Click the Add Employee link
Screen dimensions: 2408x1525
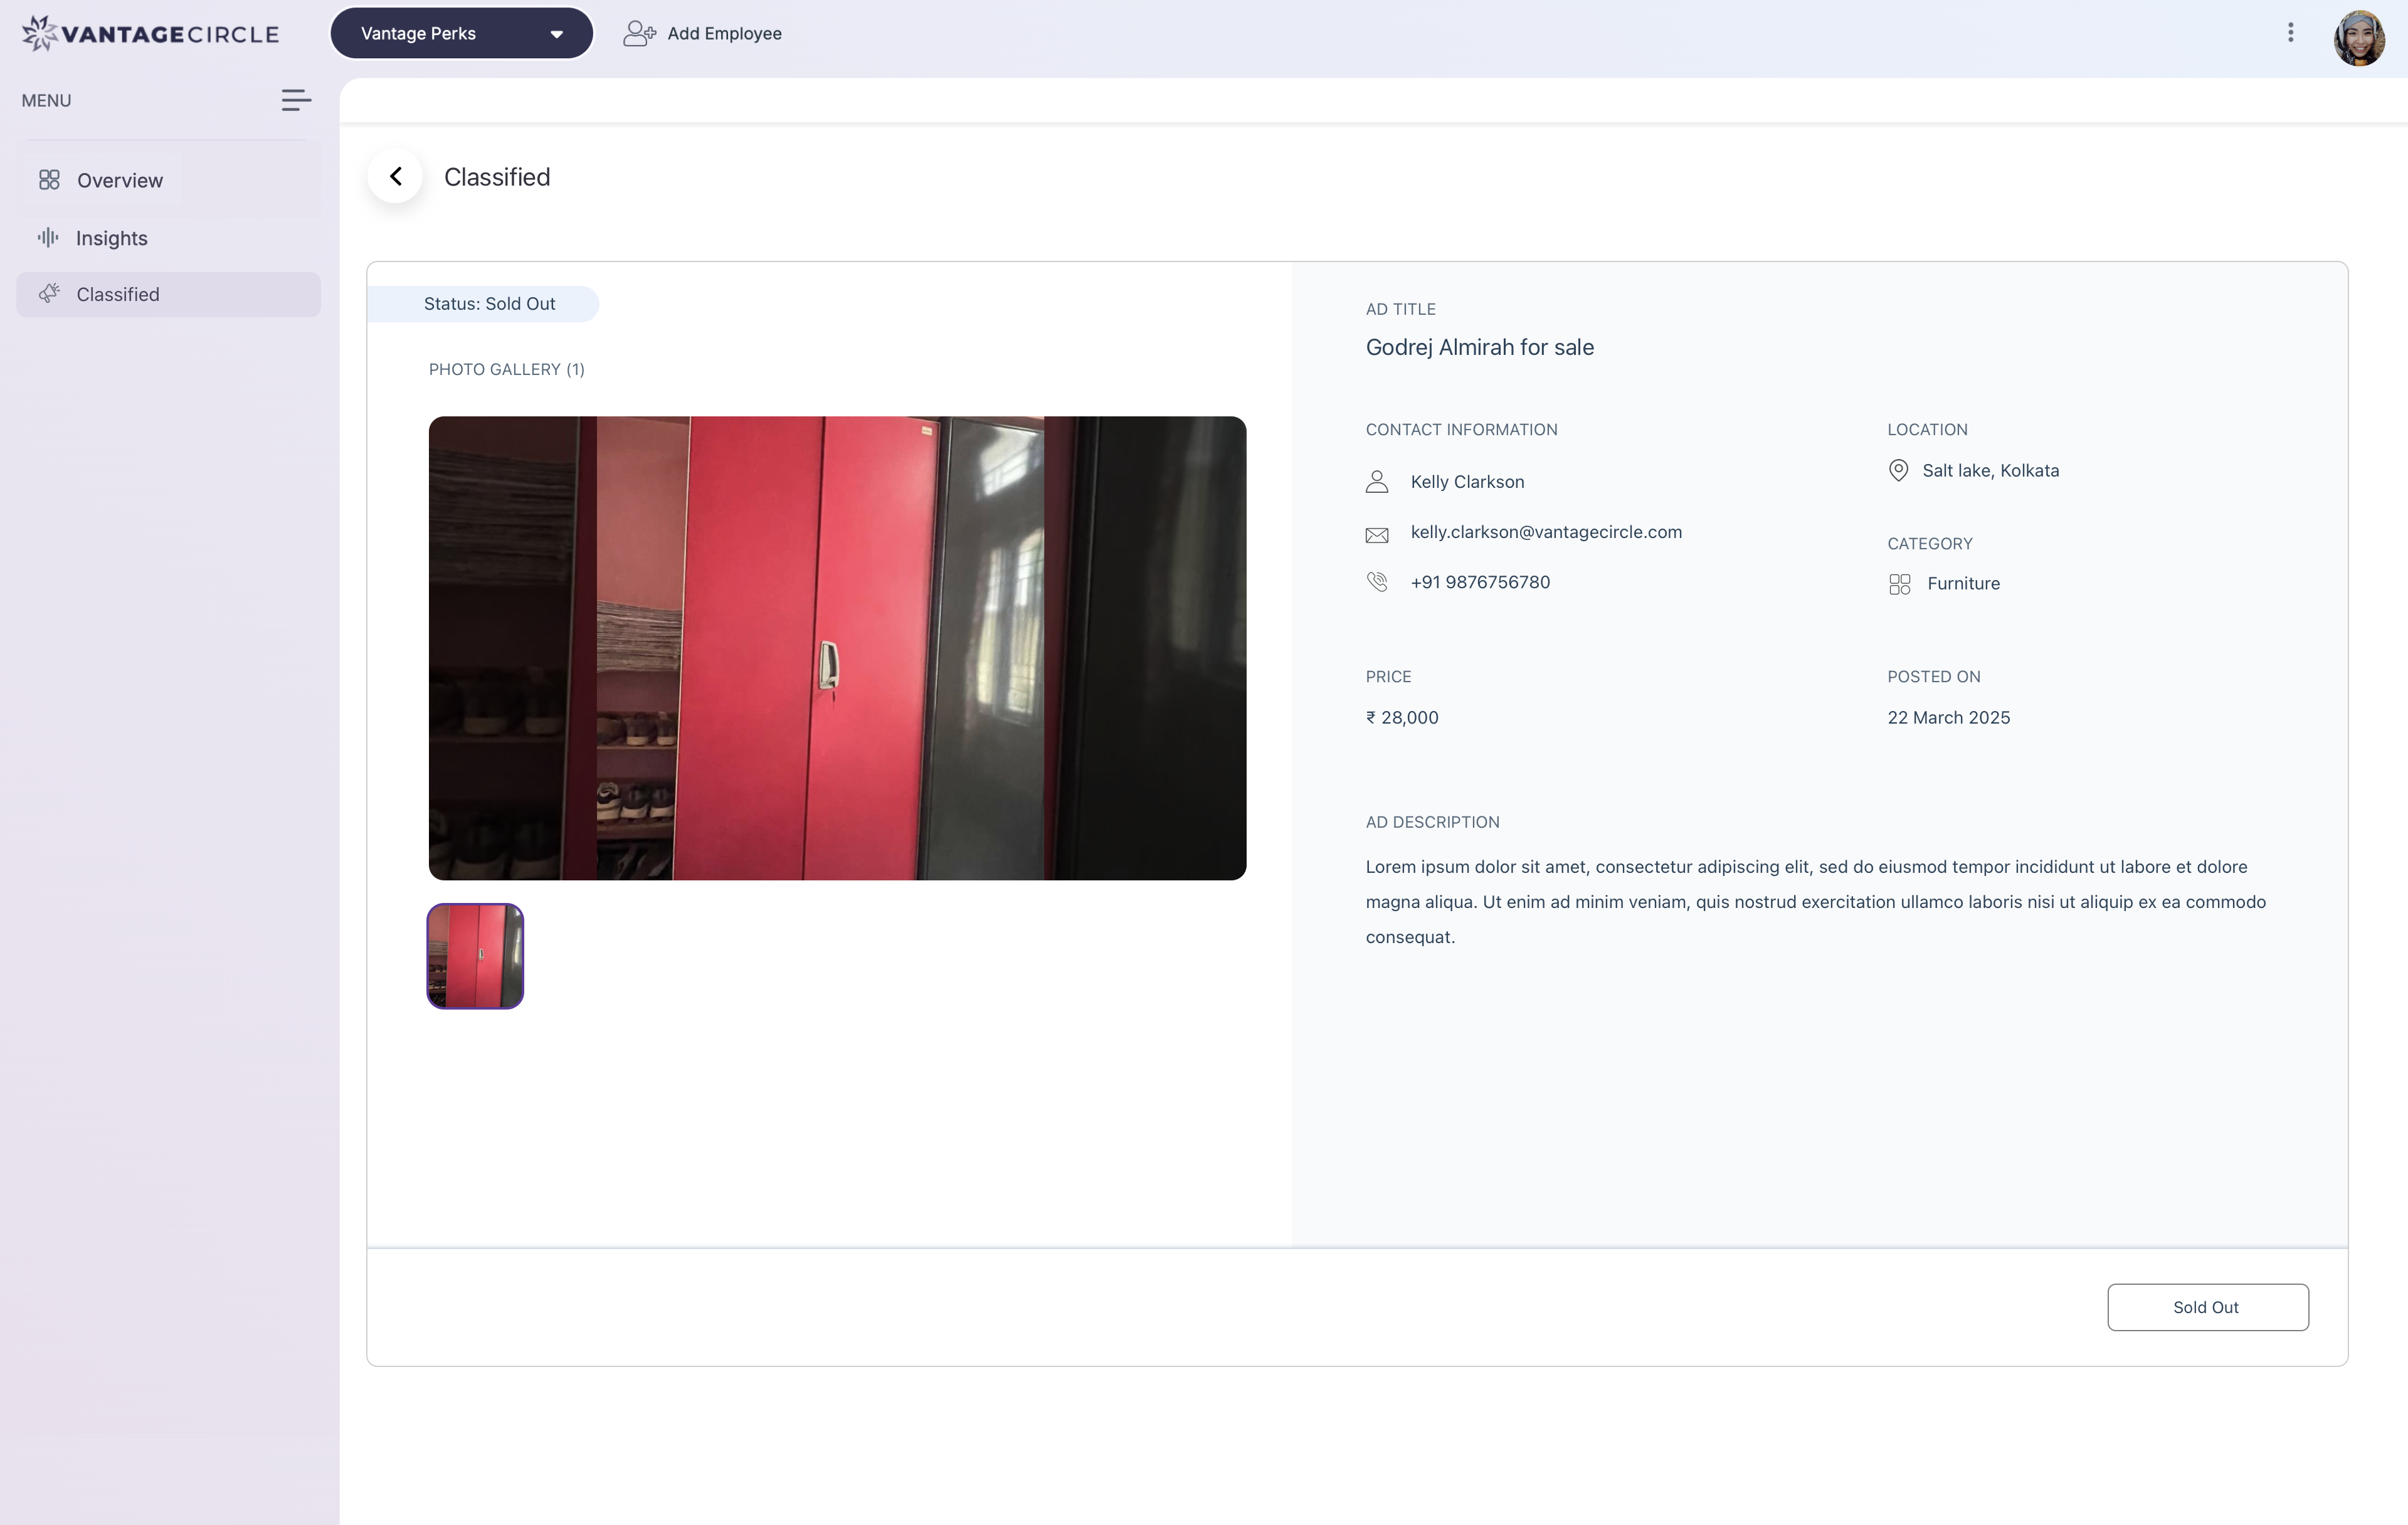point(724,34)
